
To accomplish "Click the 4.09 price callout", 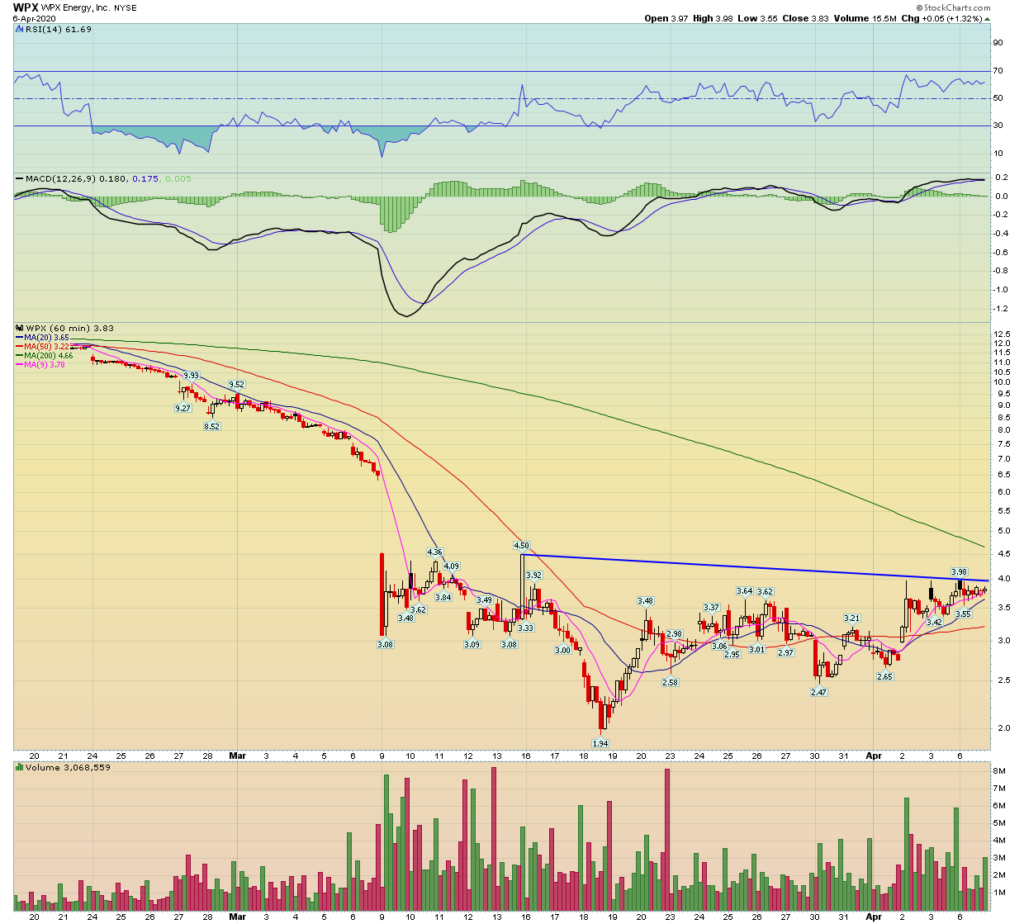I will pos(451,566).
